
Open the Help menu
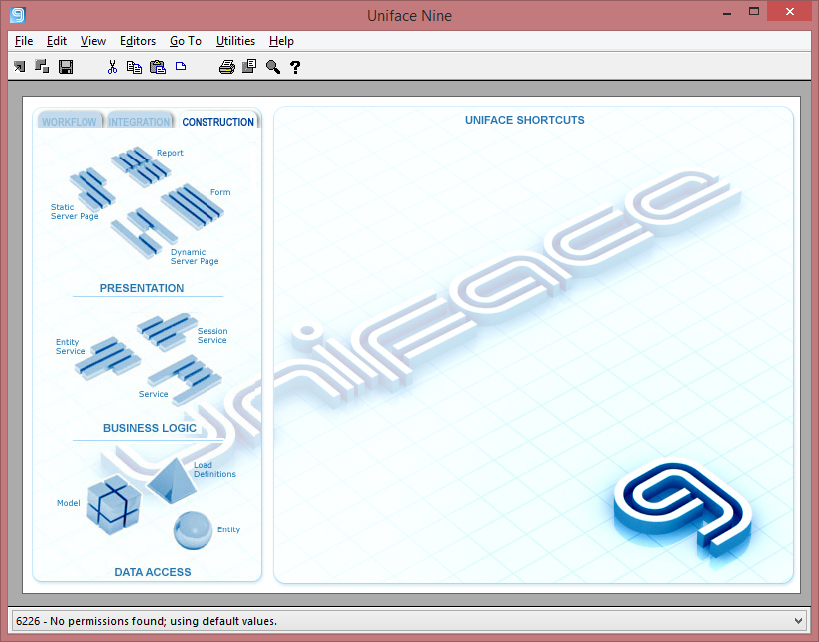pyautogui.click(x=282, y=41)
